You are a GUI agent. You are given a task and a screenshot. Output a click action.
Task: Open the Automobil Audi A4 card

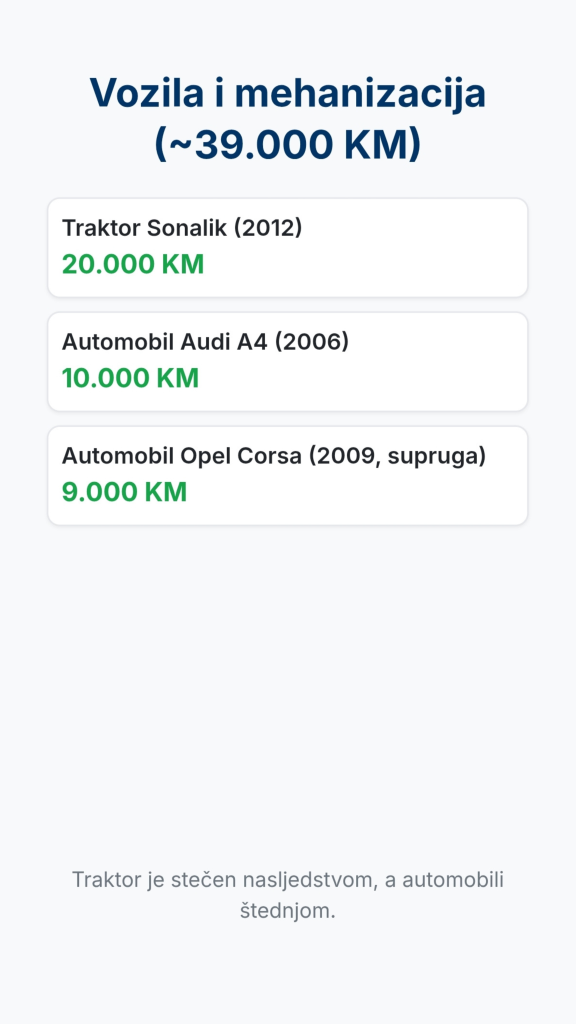coord(287,362)
